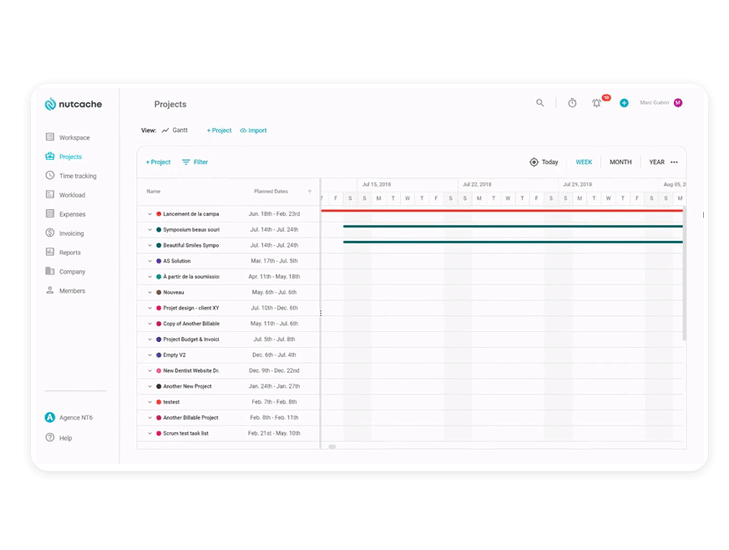
Task: Expand the Lancement de la campa project row
Action: point(150,214)
